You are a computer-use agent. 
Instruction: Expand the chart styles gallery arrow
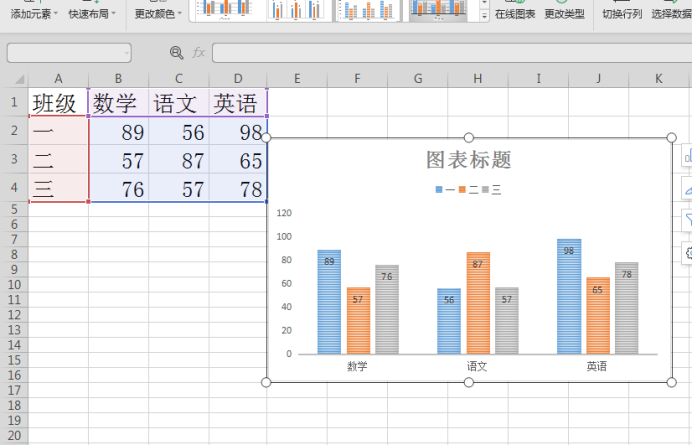485,16
